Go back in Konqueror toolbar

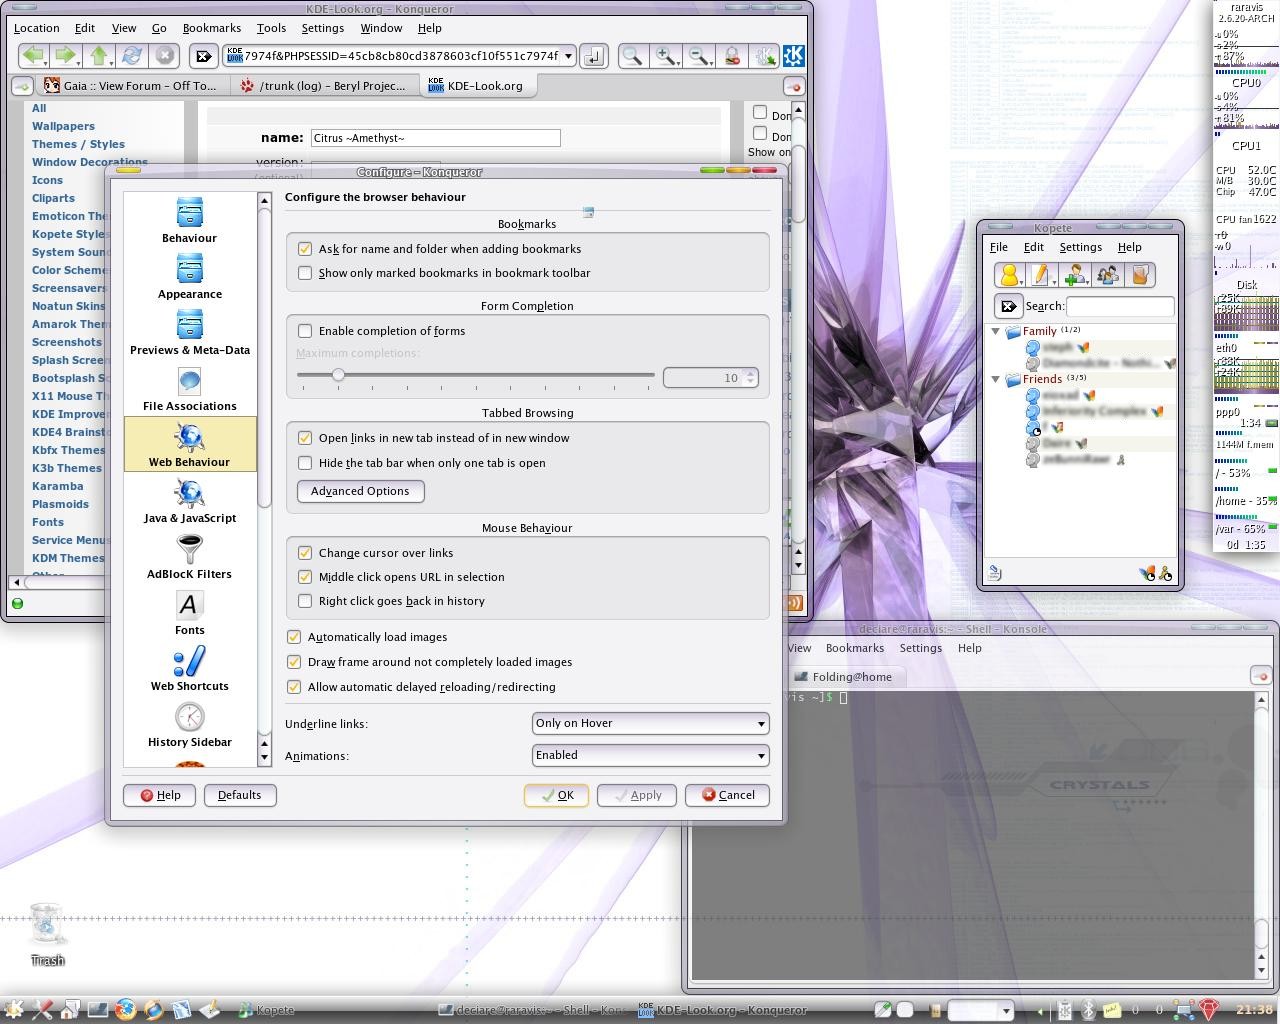[33, 56]
